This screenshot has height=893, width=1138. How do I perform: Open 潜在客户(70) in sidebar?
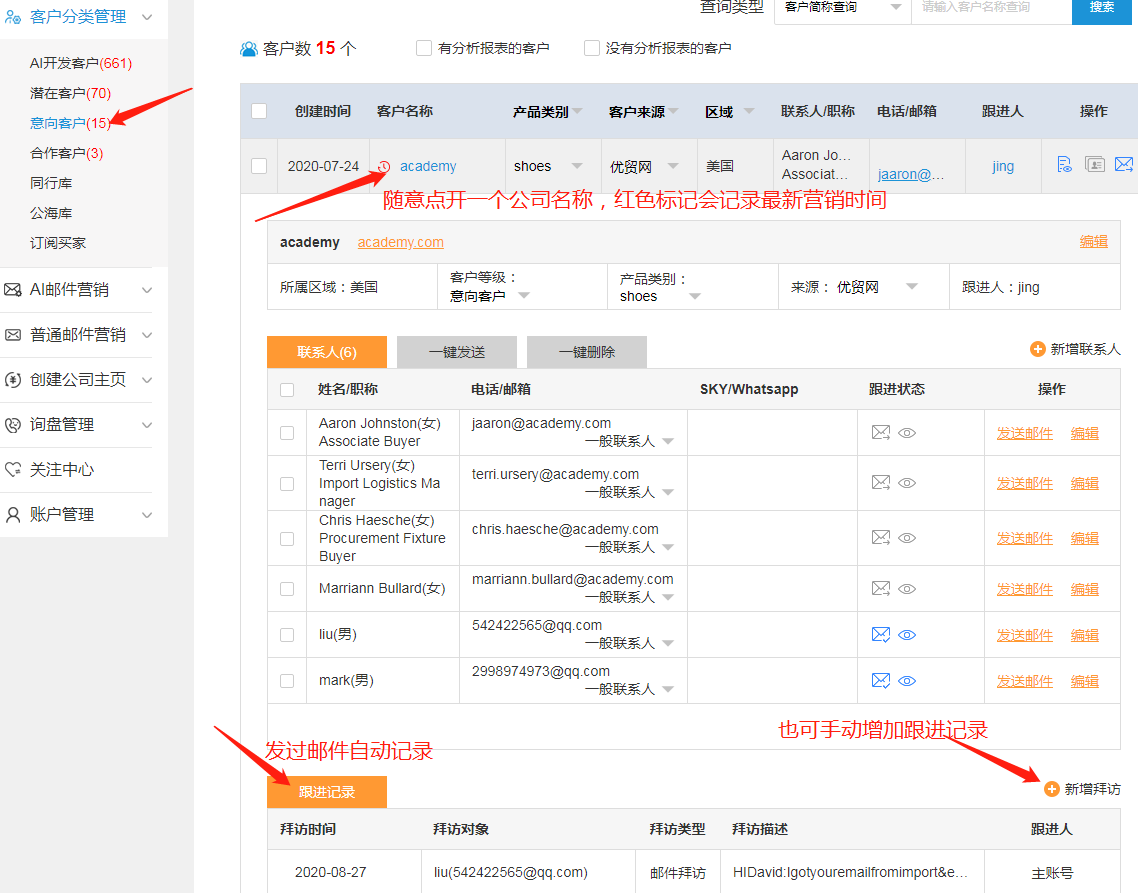(70, 93)
